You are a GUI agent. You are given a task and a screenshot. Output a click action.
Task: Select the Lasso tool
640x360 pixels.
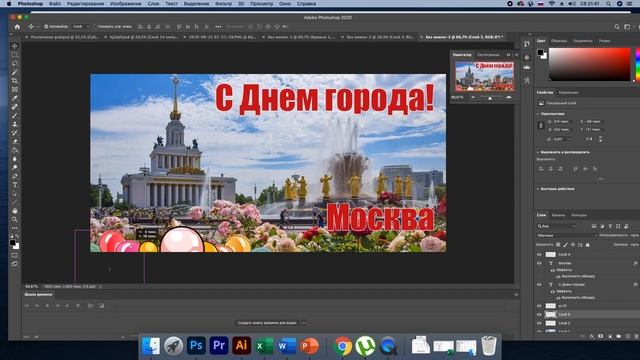15,63
